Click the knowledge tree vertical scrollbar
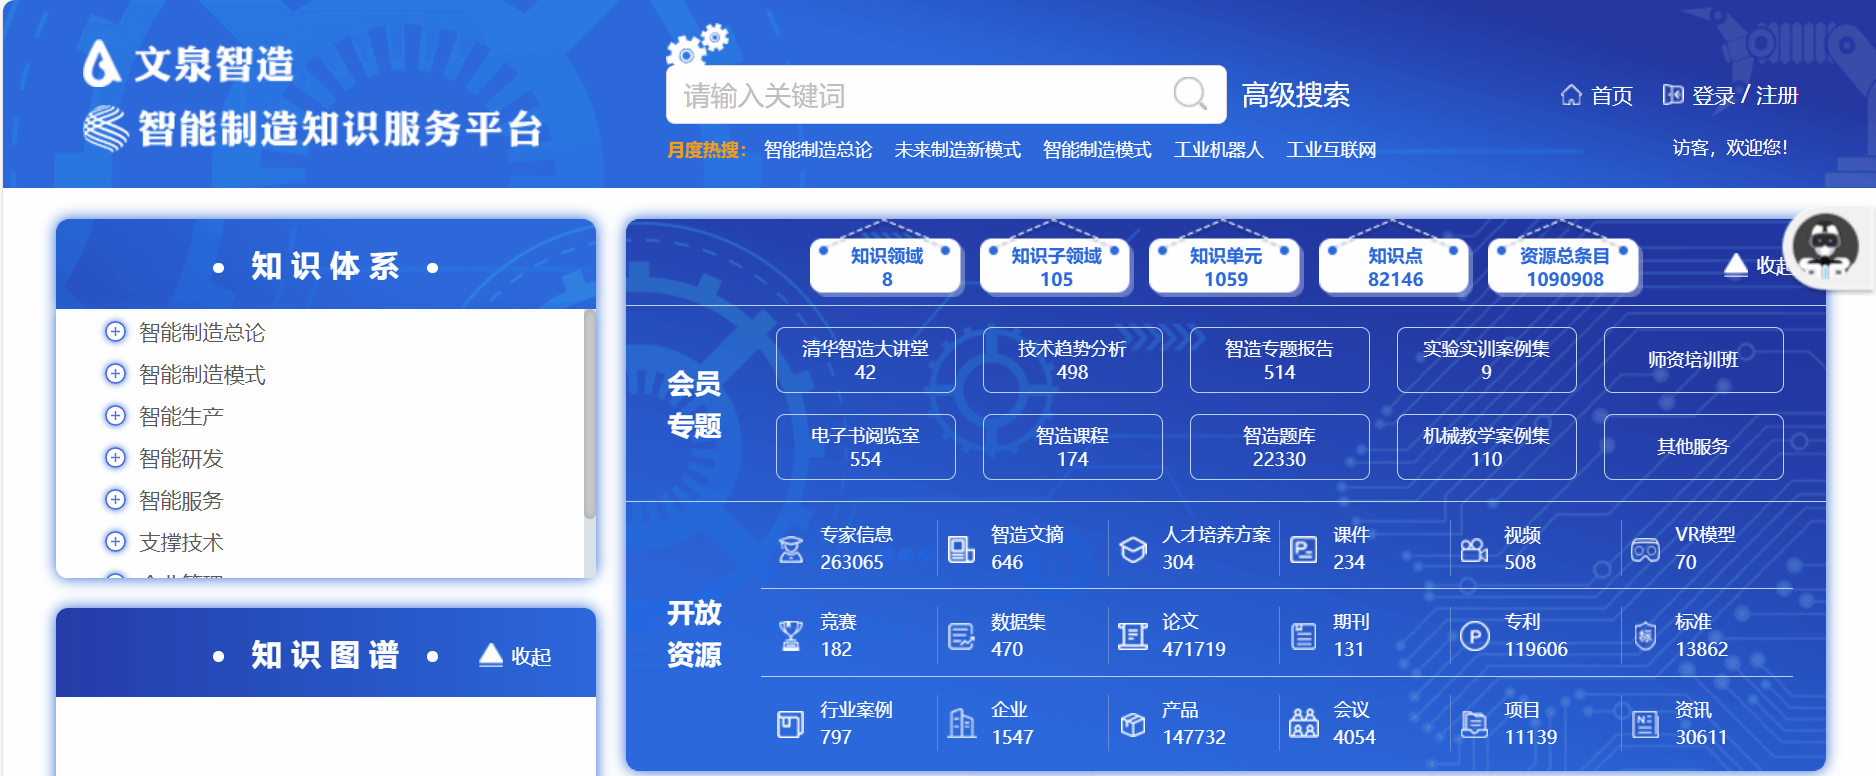 coord(590,415)
